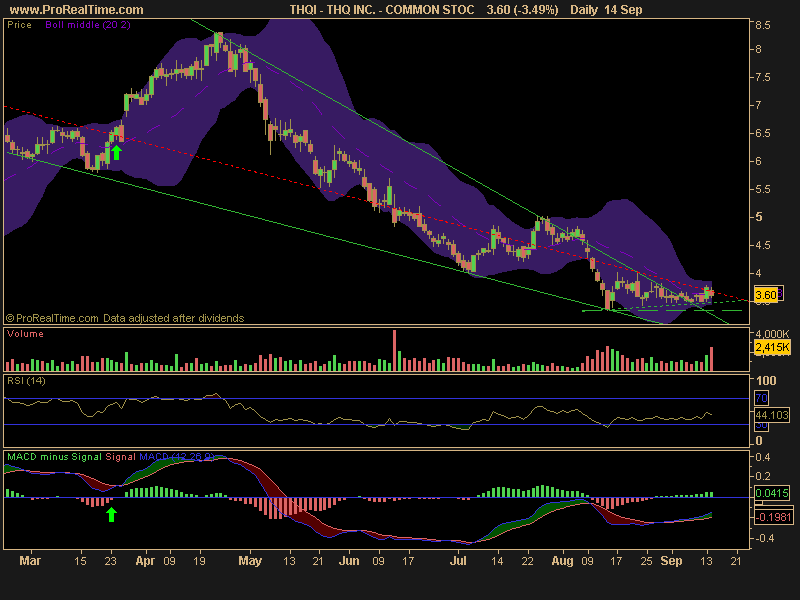The width and height of the screenshot is (800, 600).
Task: Click the 5.5 price axis label
Action: (x=763, y=189)
